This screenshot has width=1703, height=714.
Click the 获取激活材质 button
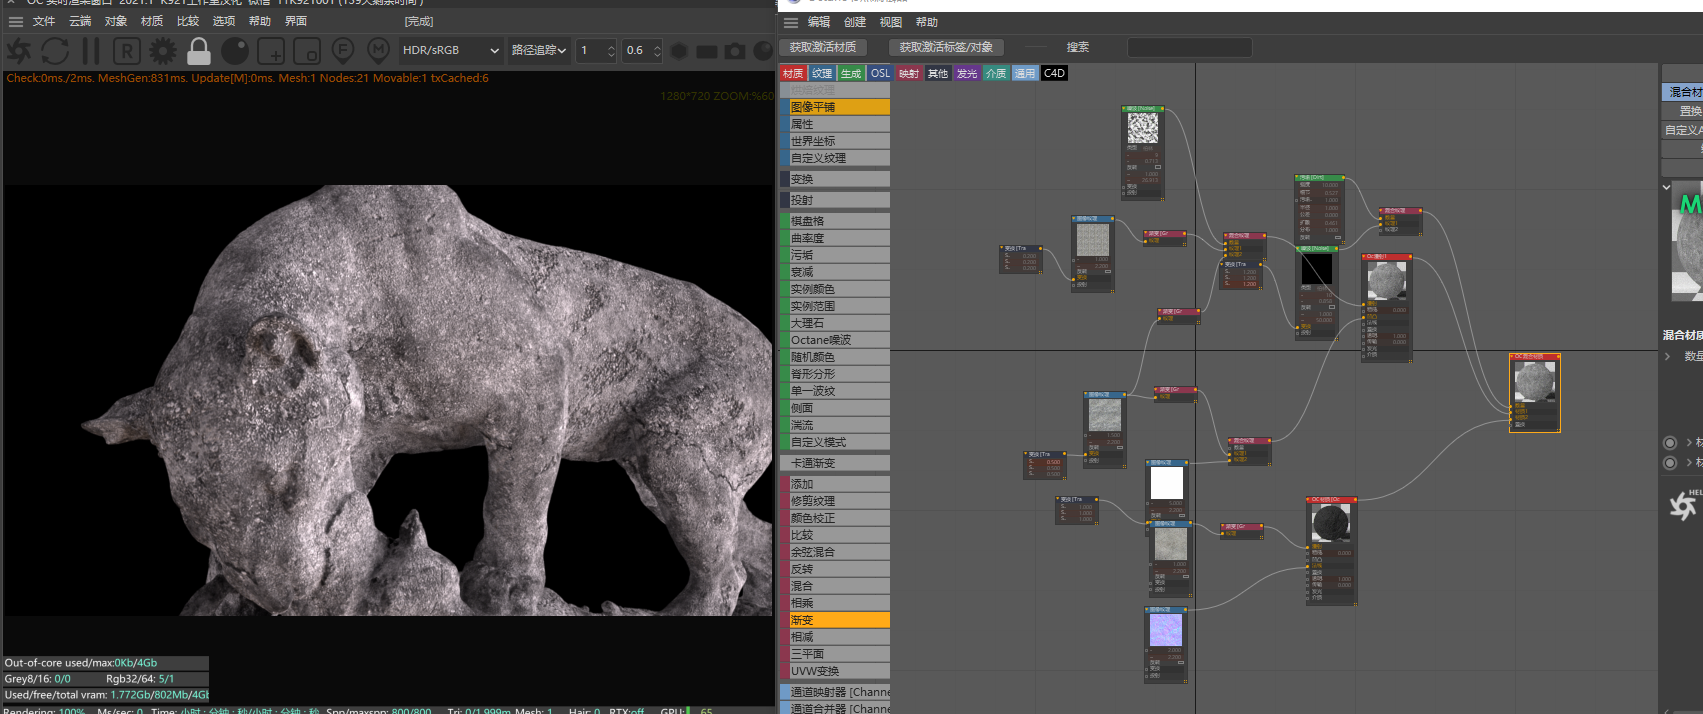[823, 47]
